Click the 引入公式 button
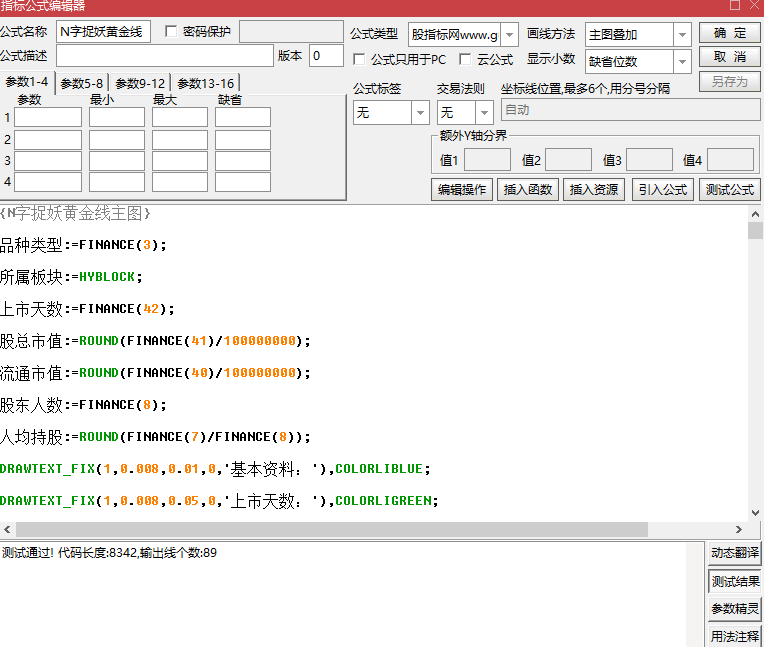Viewport: 764px width, 647px height. [663, 190]
